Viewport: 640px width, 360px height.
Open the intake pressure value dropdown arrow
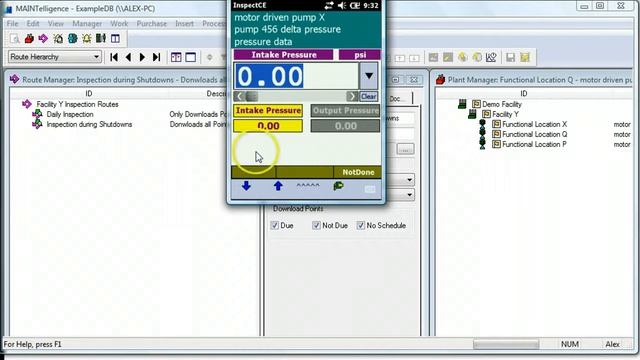[369, 76]
